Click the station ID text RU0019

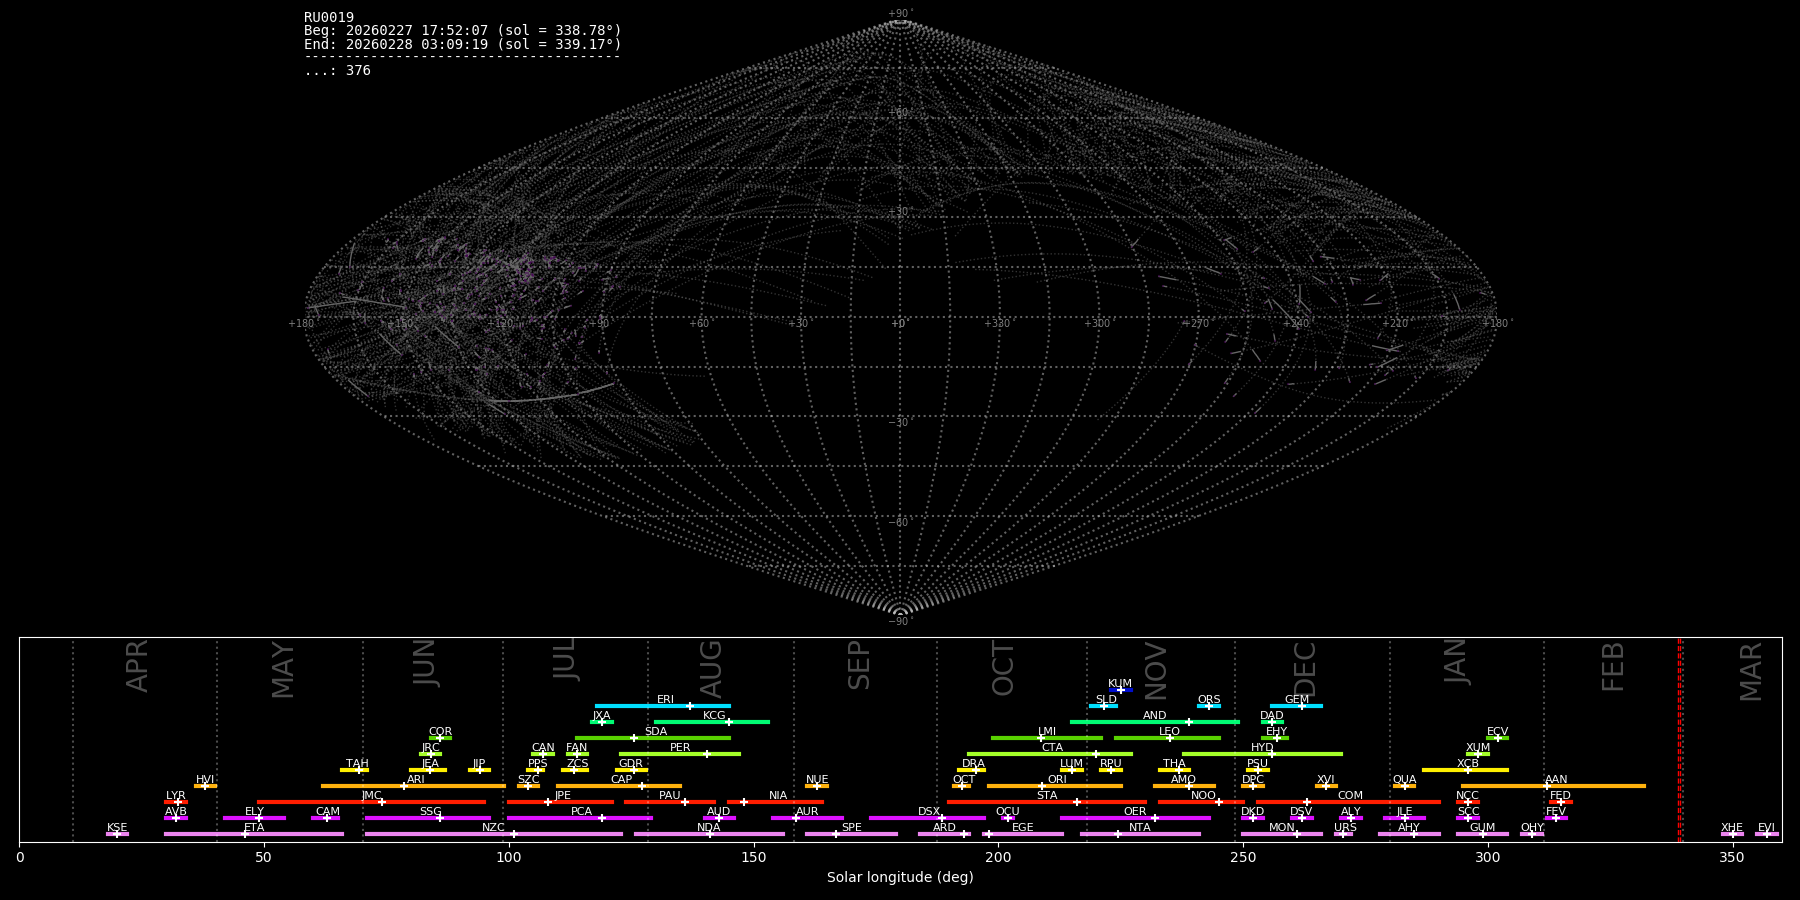coord(329,17)
